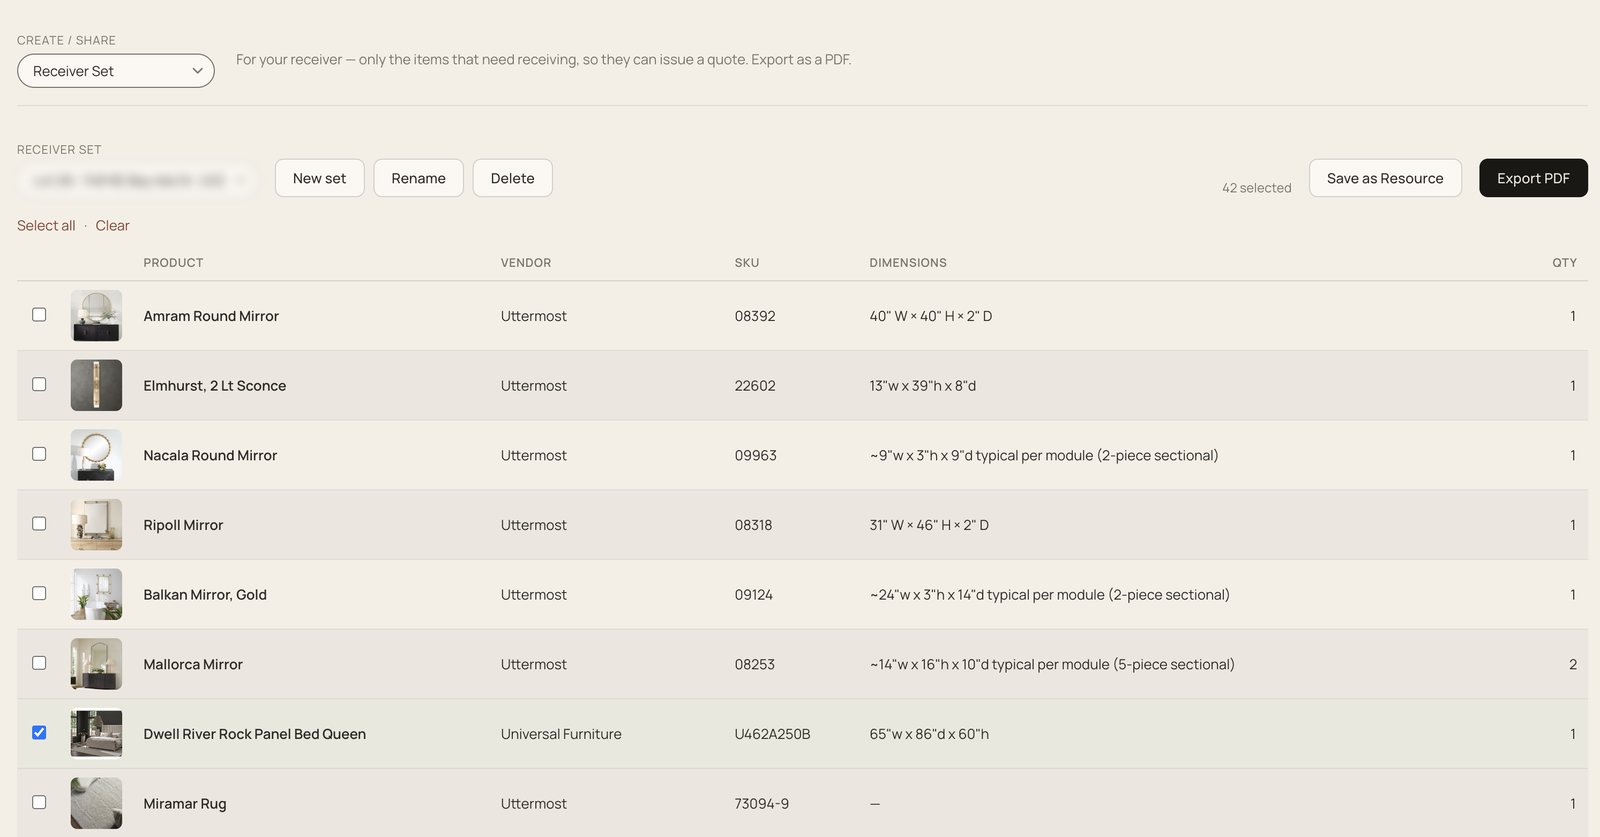Click SKU 09963
The image size is (1600, 837).
pos(756,455)
